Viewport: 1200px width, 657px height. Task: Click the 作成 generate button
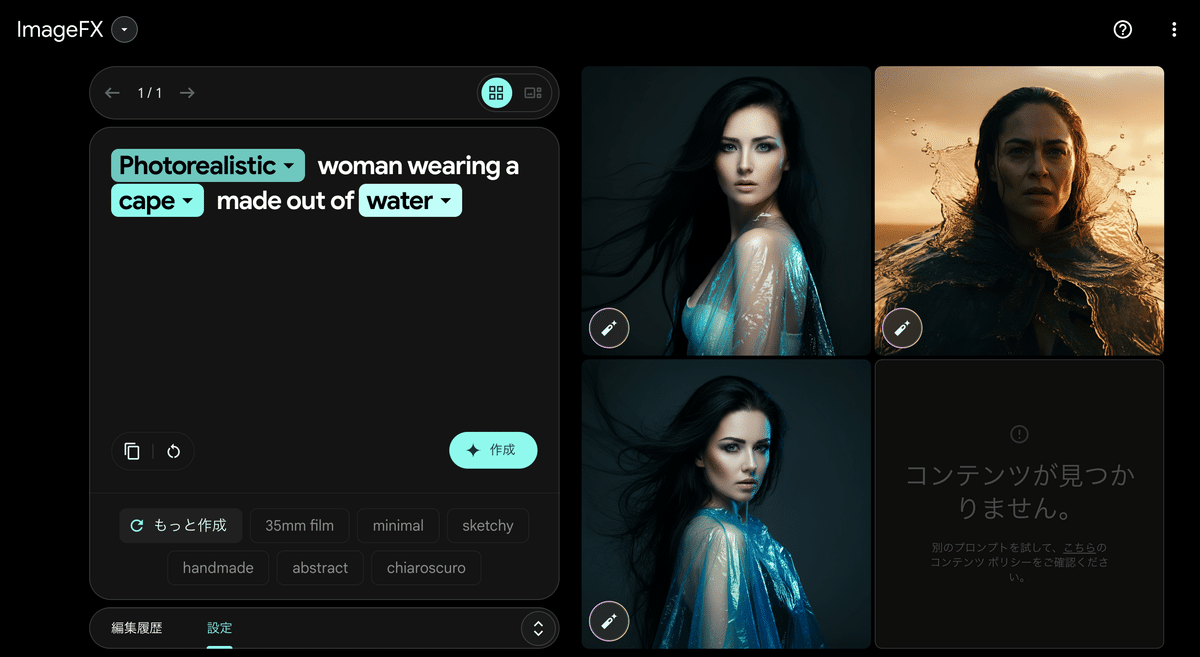click(x=493, y=450)
